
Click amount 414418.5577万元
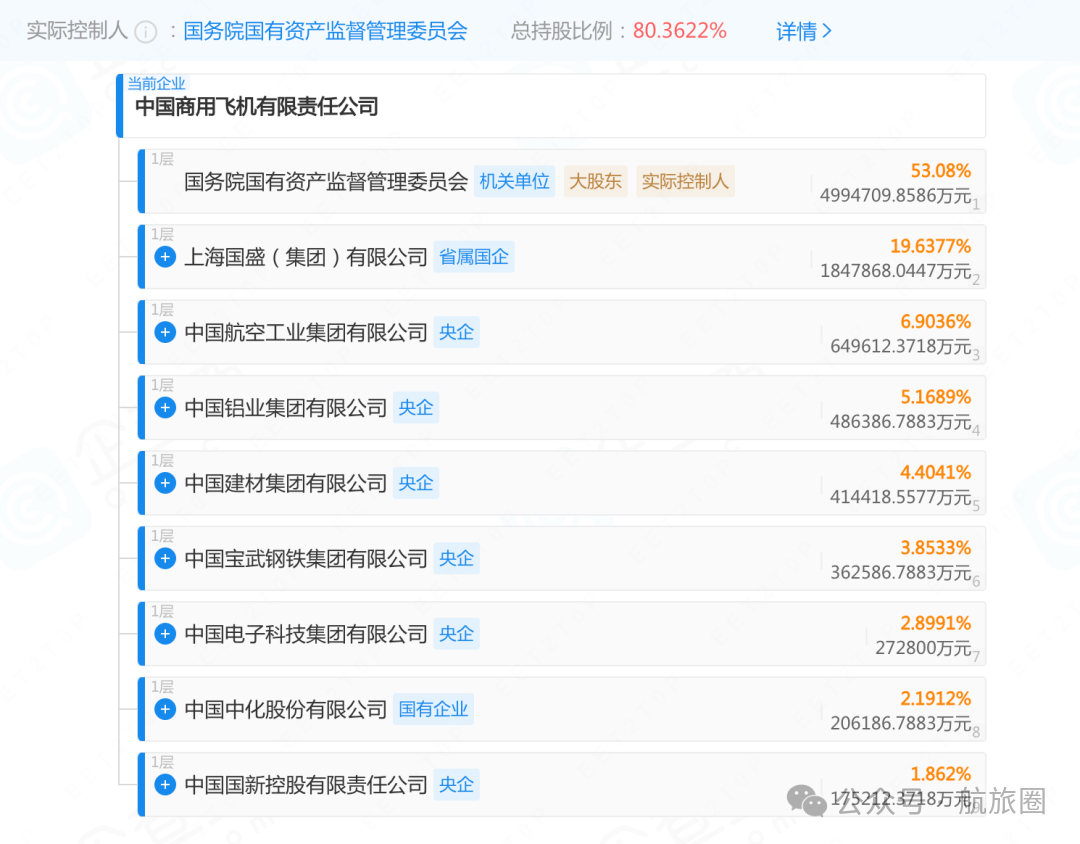(901, 497)
